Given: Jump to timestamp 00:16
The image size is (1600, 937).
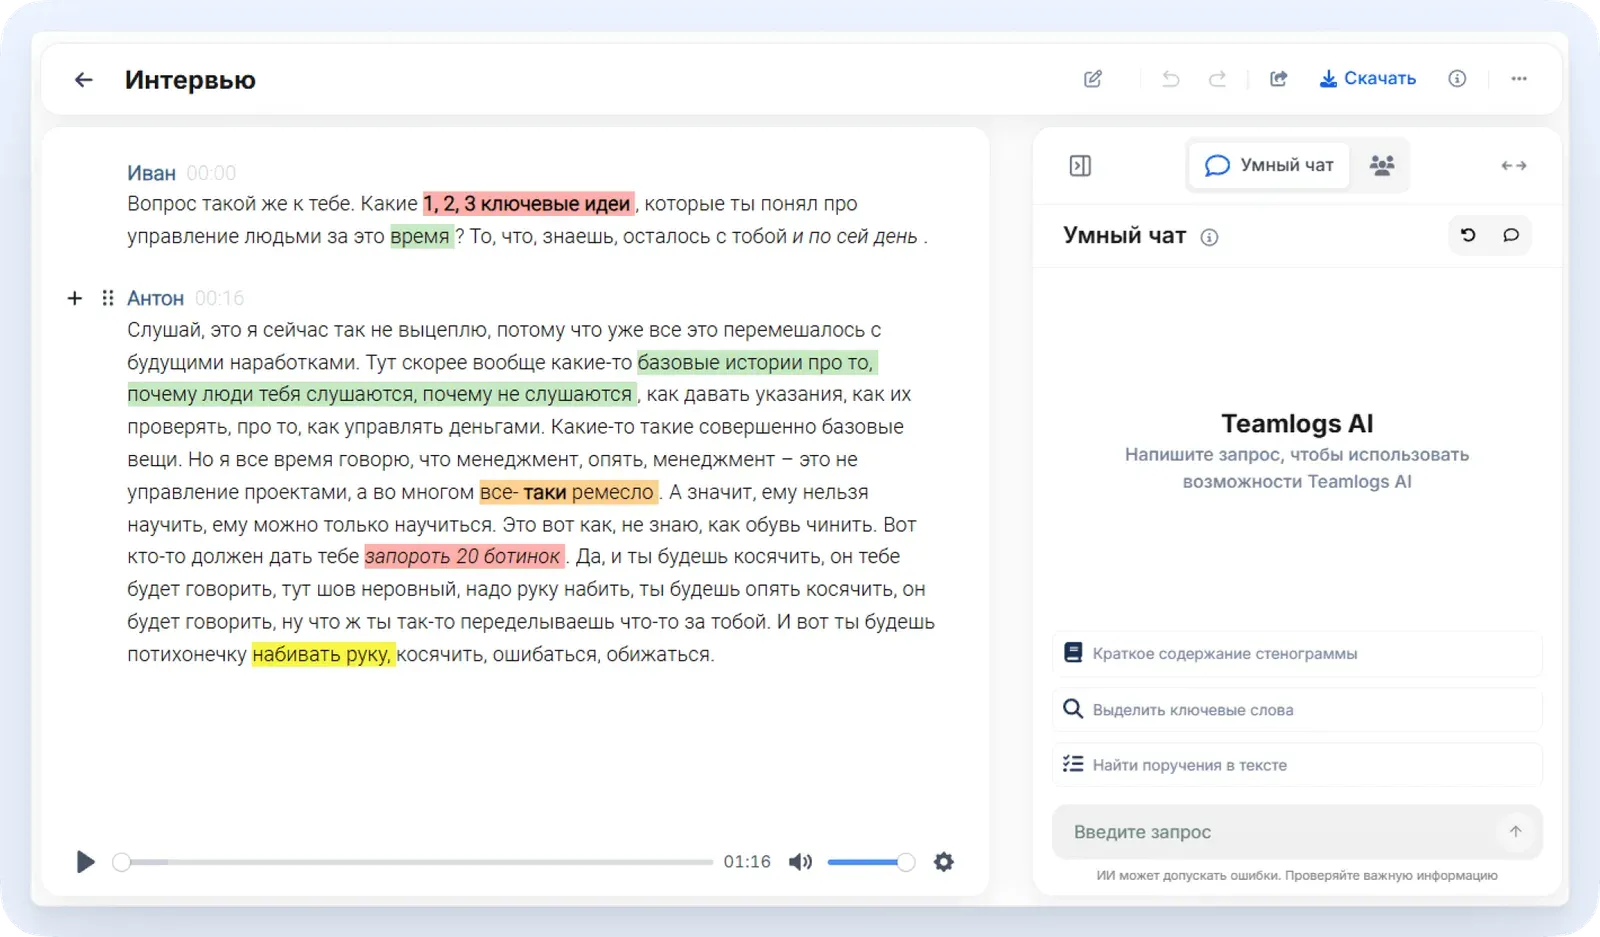Looking at the screenshot, I should point(220,298).
